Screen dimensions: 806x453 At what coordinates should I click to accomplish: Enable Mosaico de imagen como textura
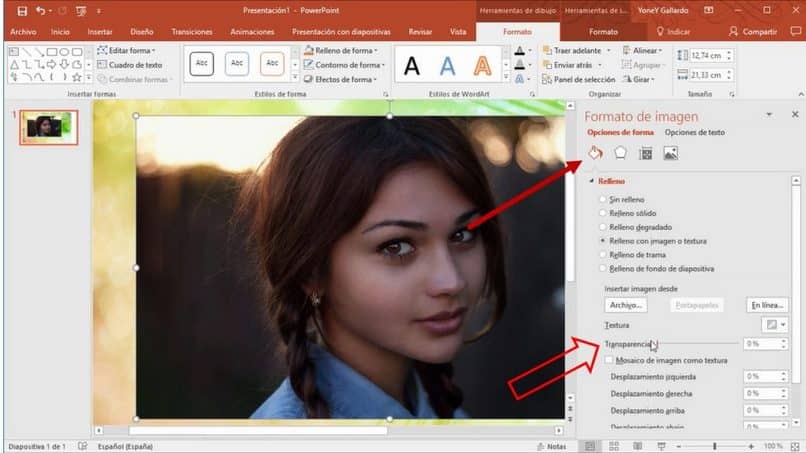click(x=609, y=360)
